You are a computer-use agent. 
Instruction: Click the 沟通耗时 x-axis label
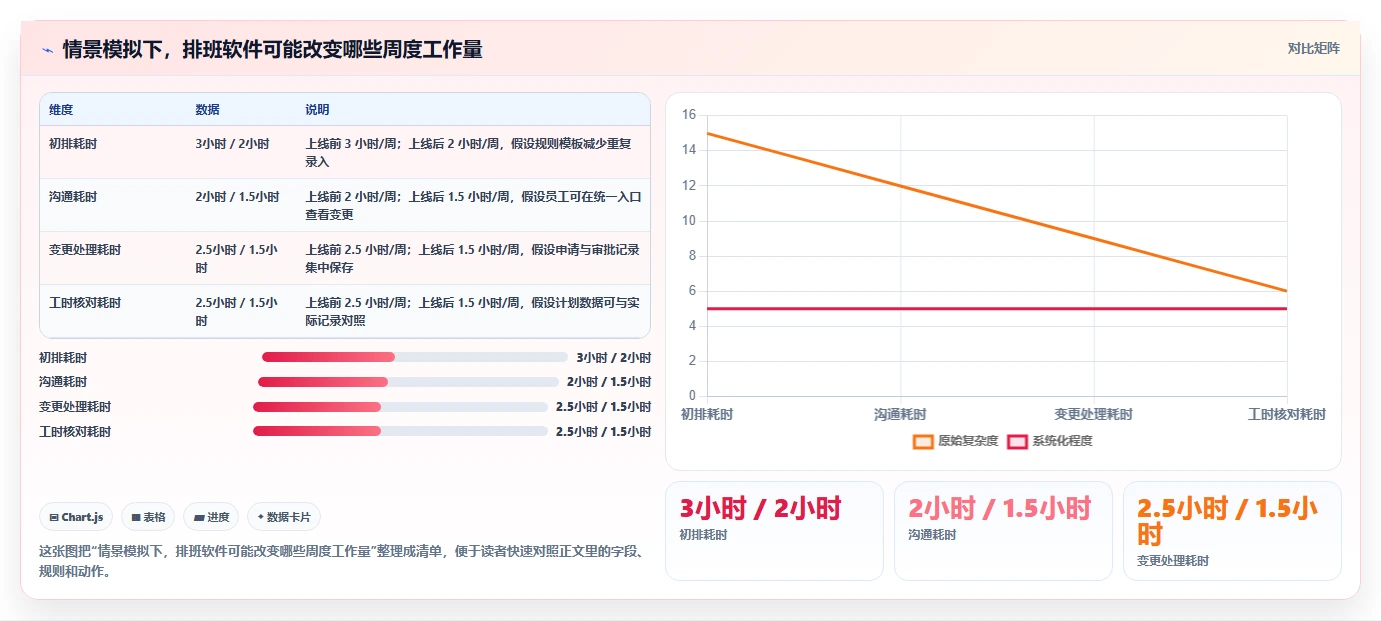(x=900, y=414)
